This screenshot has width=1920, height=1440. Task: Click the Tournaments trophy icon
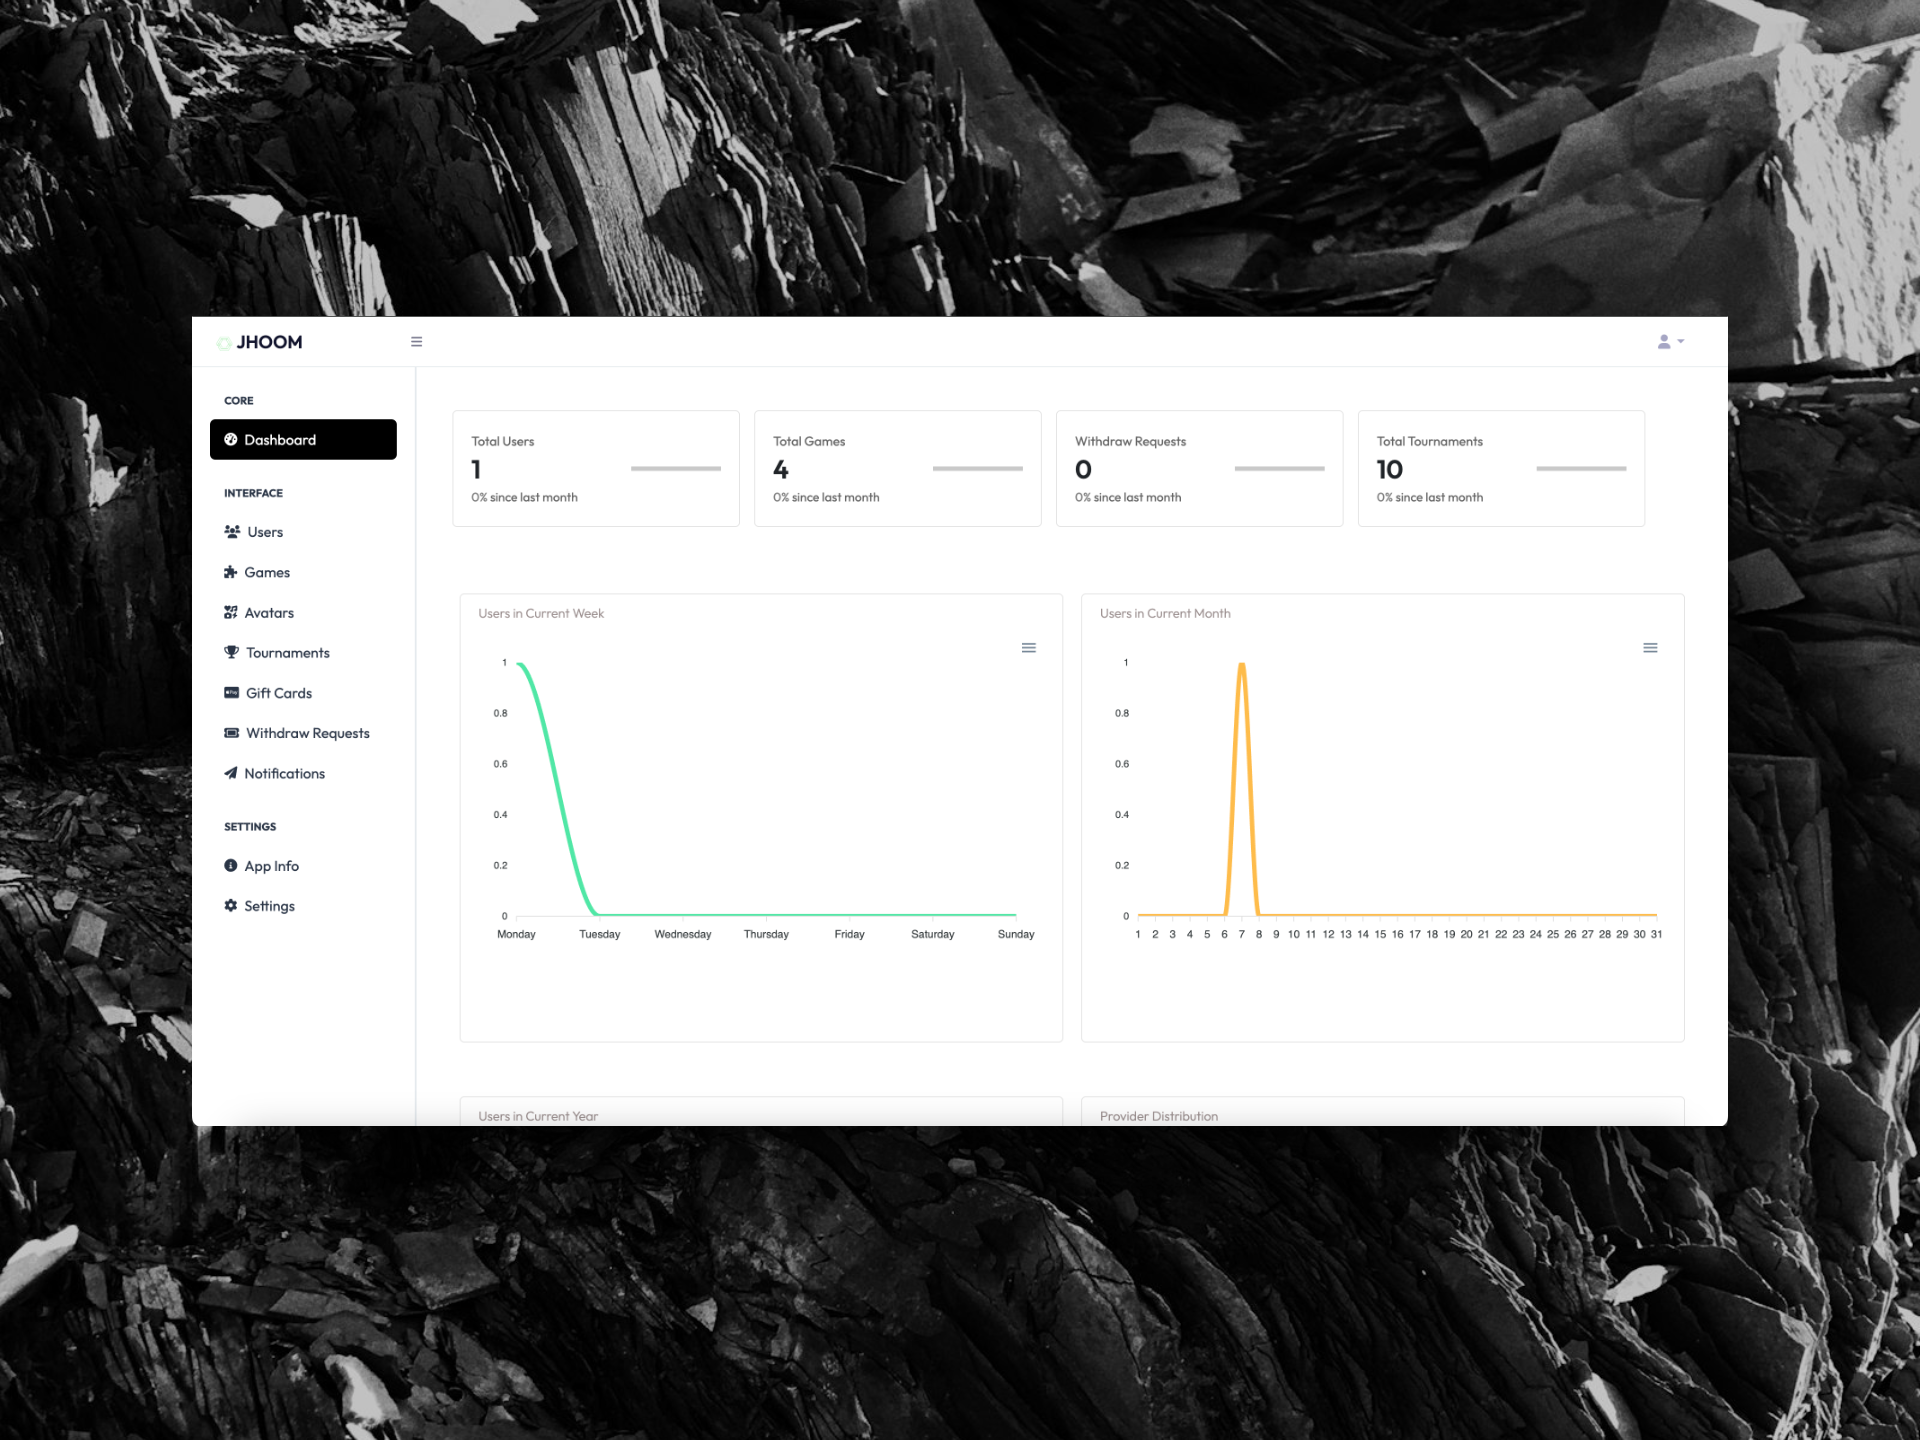(231, 653)
